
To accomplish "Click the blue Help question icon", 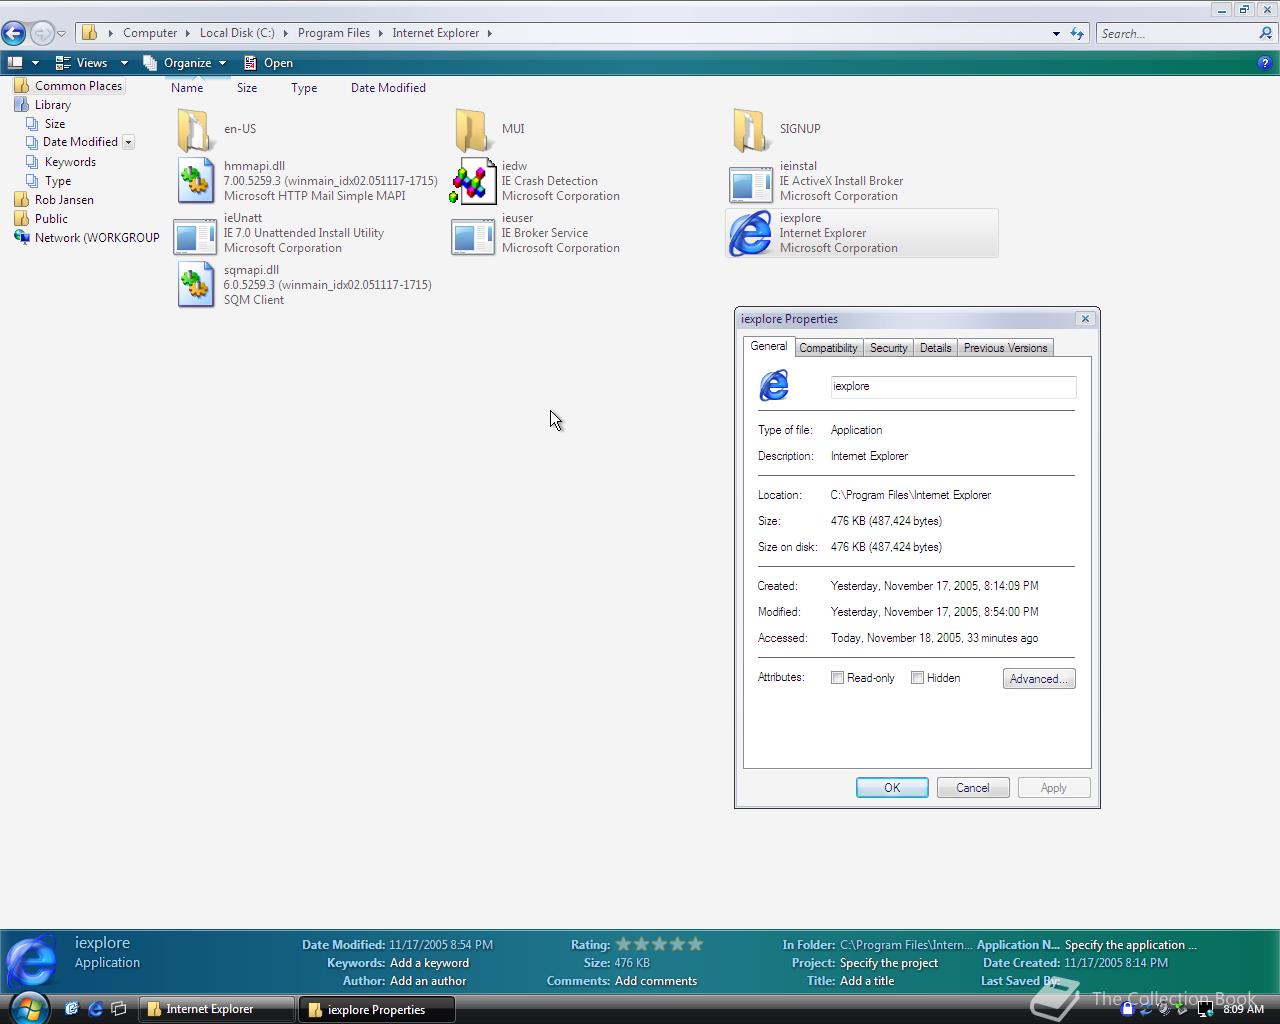I will [x=1265, y=63].
